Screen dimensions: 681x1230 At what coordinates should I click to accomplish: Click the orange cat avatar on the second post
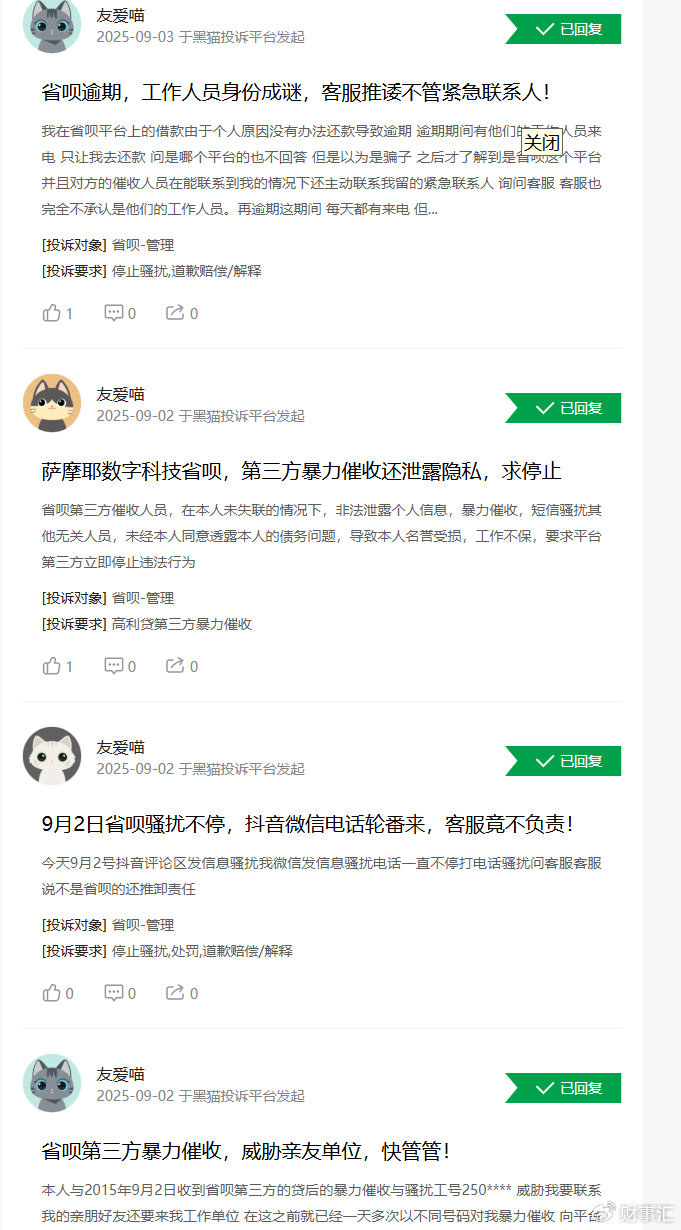click(52, 403)
